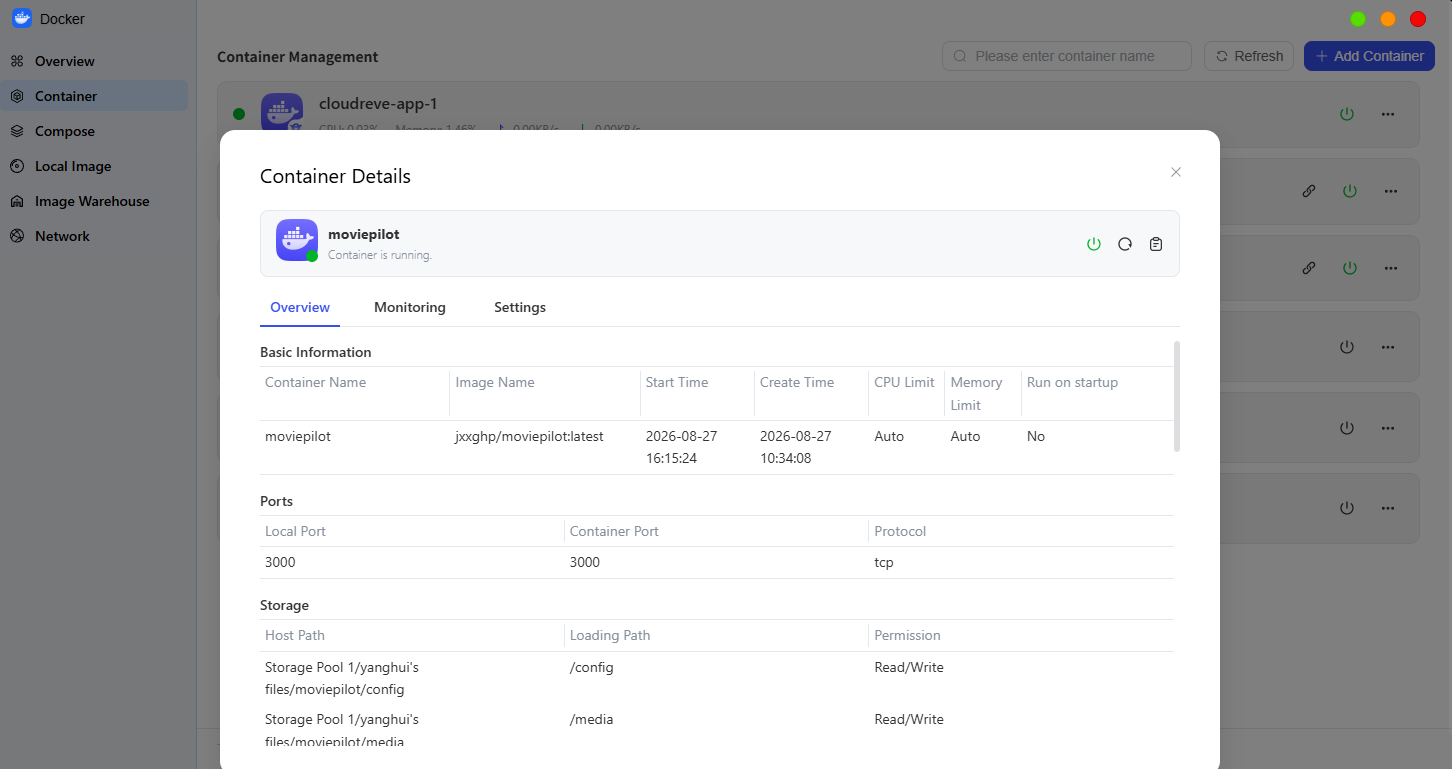The image size is (1452, 769).
Task: Click the /config loading path
Action: pyautogui.click(x=591, y=667)
